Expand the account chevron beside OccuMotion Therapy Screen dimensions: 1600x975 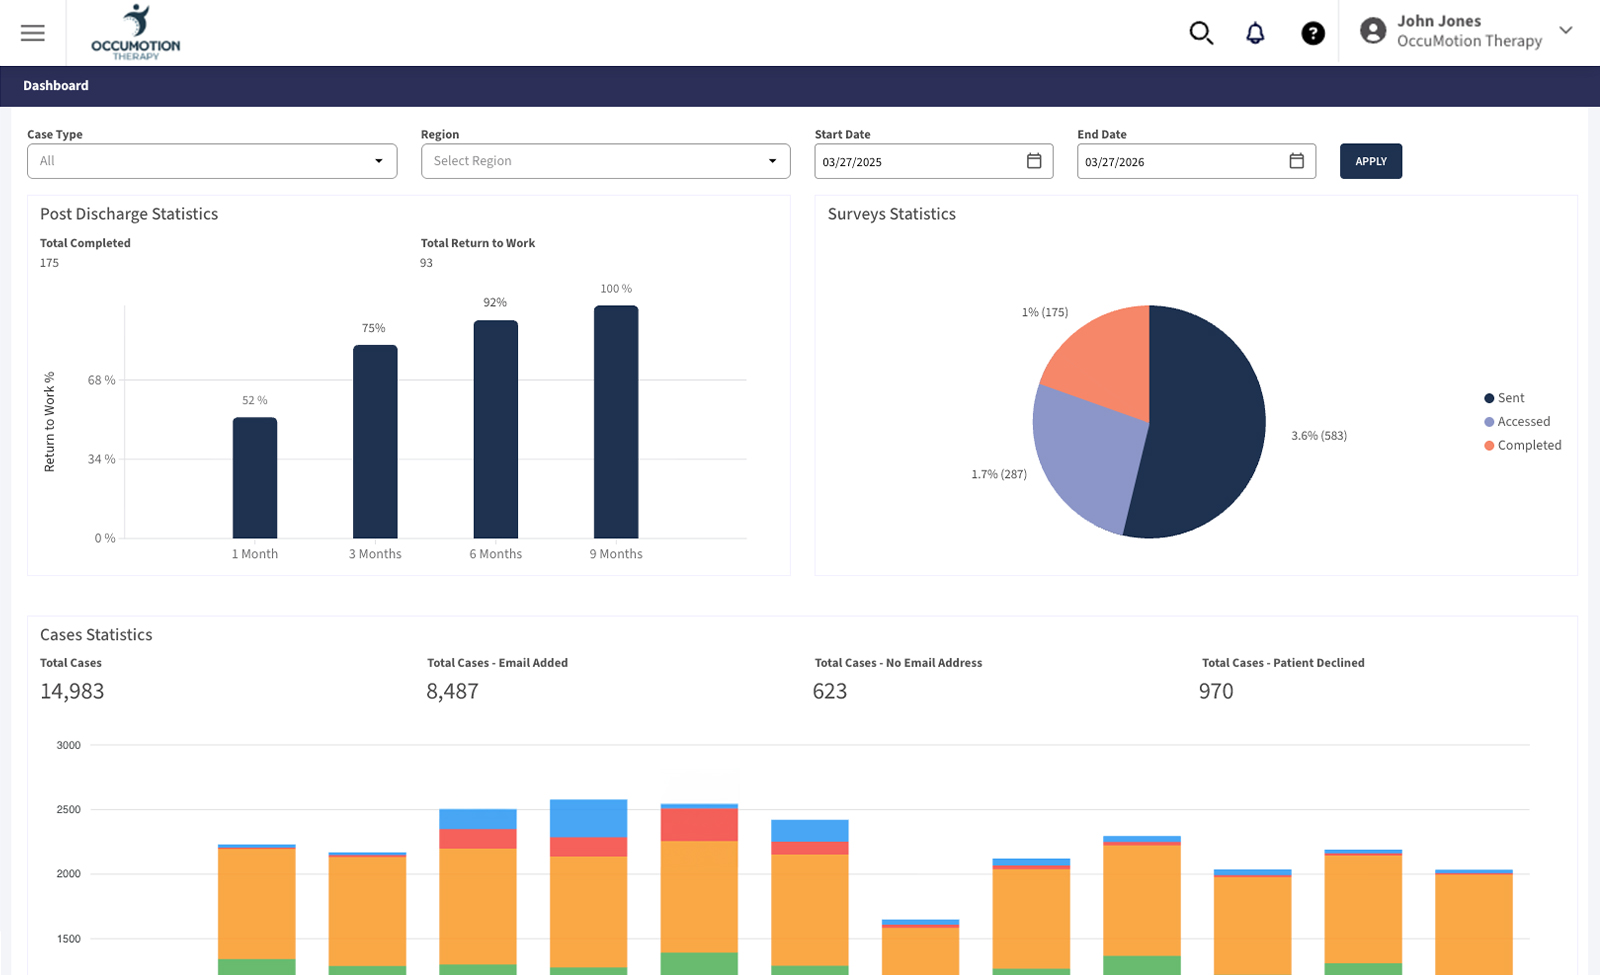pyautogui.click(x=1566, y=31)
